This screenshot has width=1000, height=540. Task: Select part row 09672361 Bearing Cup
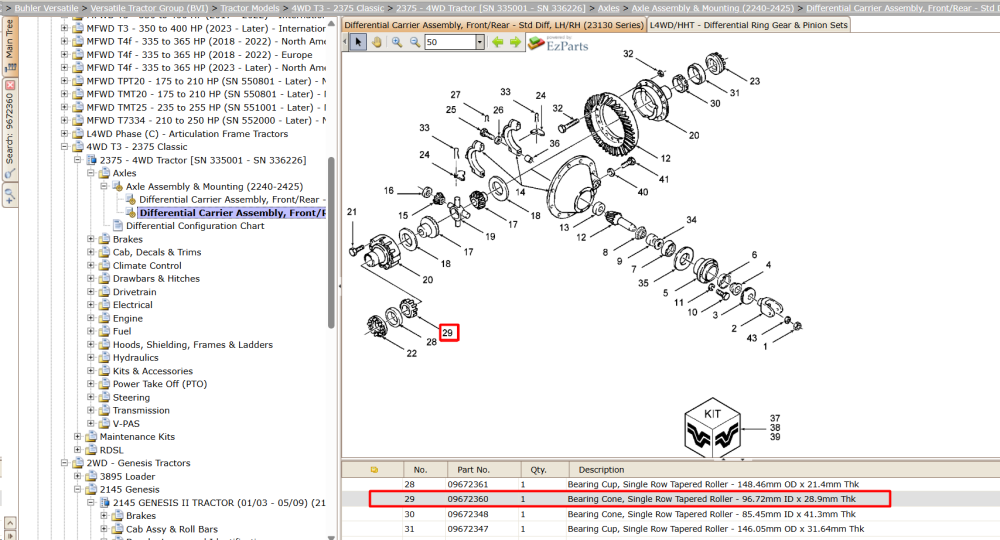pos(670,485)
